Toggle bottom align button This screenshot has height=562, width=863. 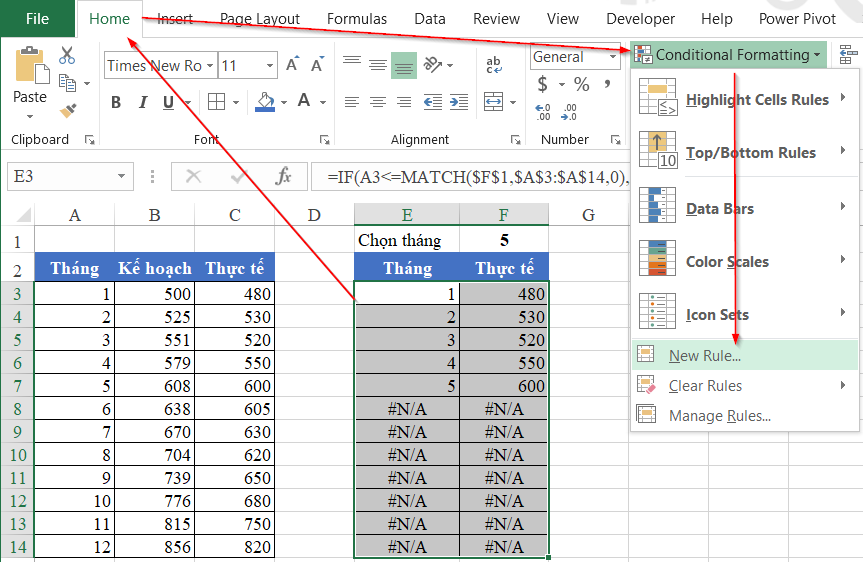tap(403, 66)
